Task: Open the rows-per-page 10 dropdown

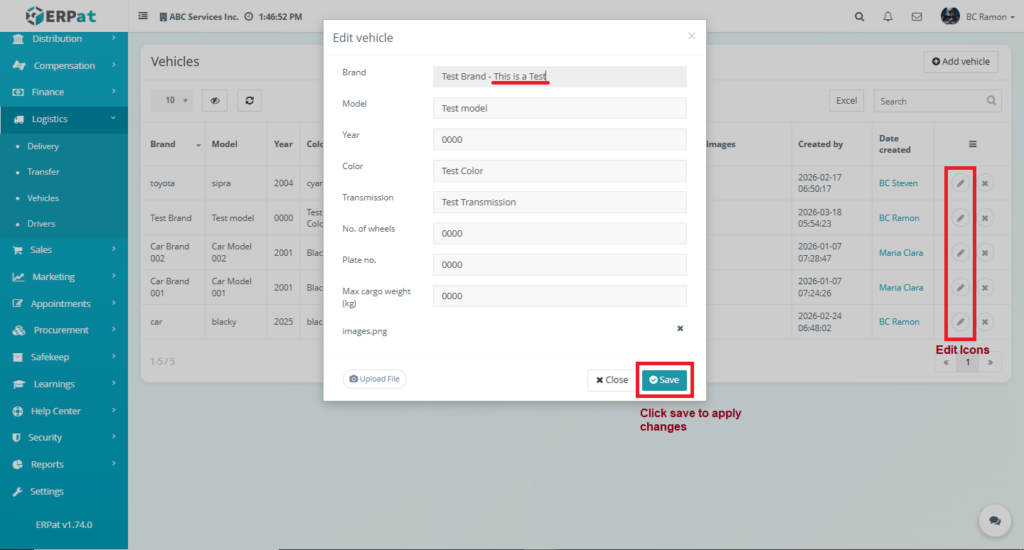Action: tap(172, 100)
